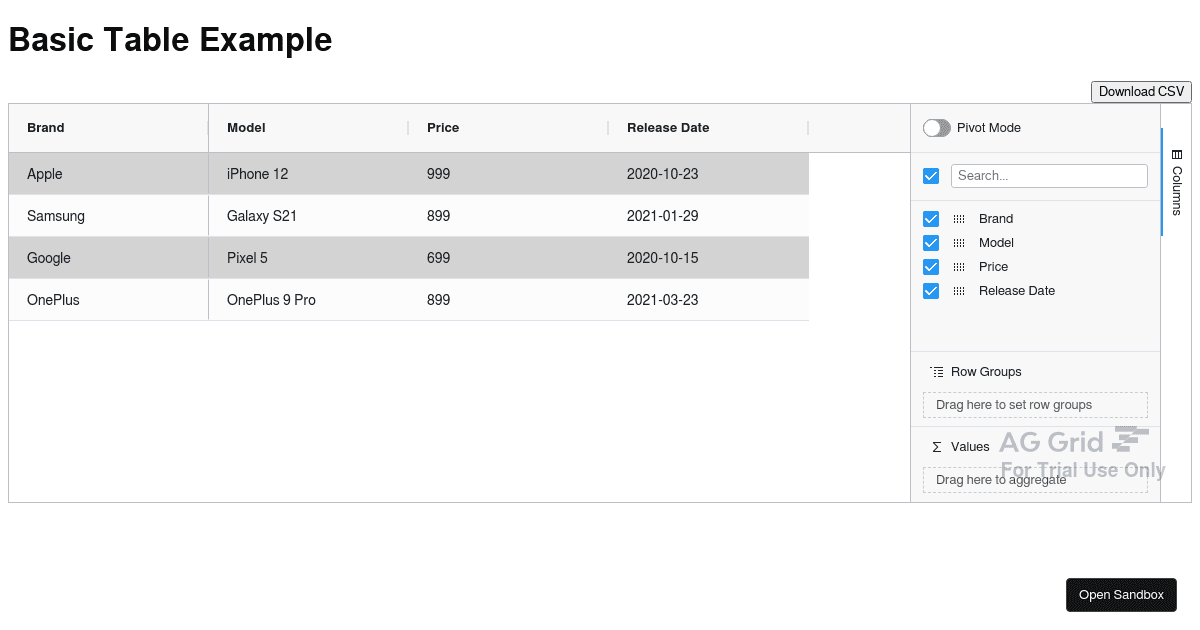The width and height of the screenshot is (1200, 630).
Task: Sort by the Price column header
Action: [443, 128]
